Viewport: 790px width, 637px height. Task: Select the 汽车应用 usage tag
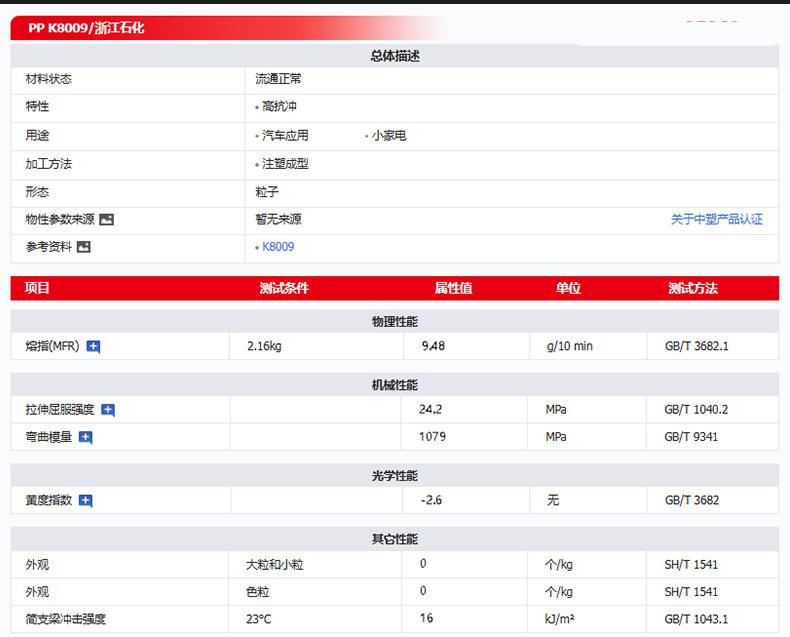pos(285,135)
